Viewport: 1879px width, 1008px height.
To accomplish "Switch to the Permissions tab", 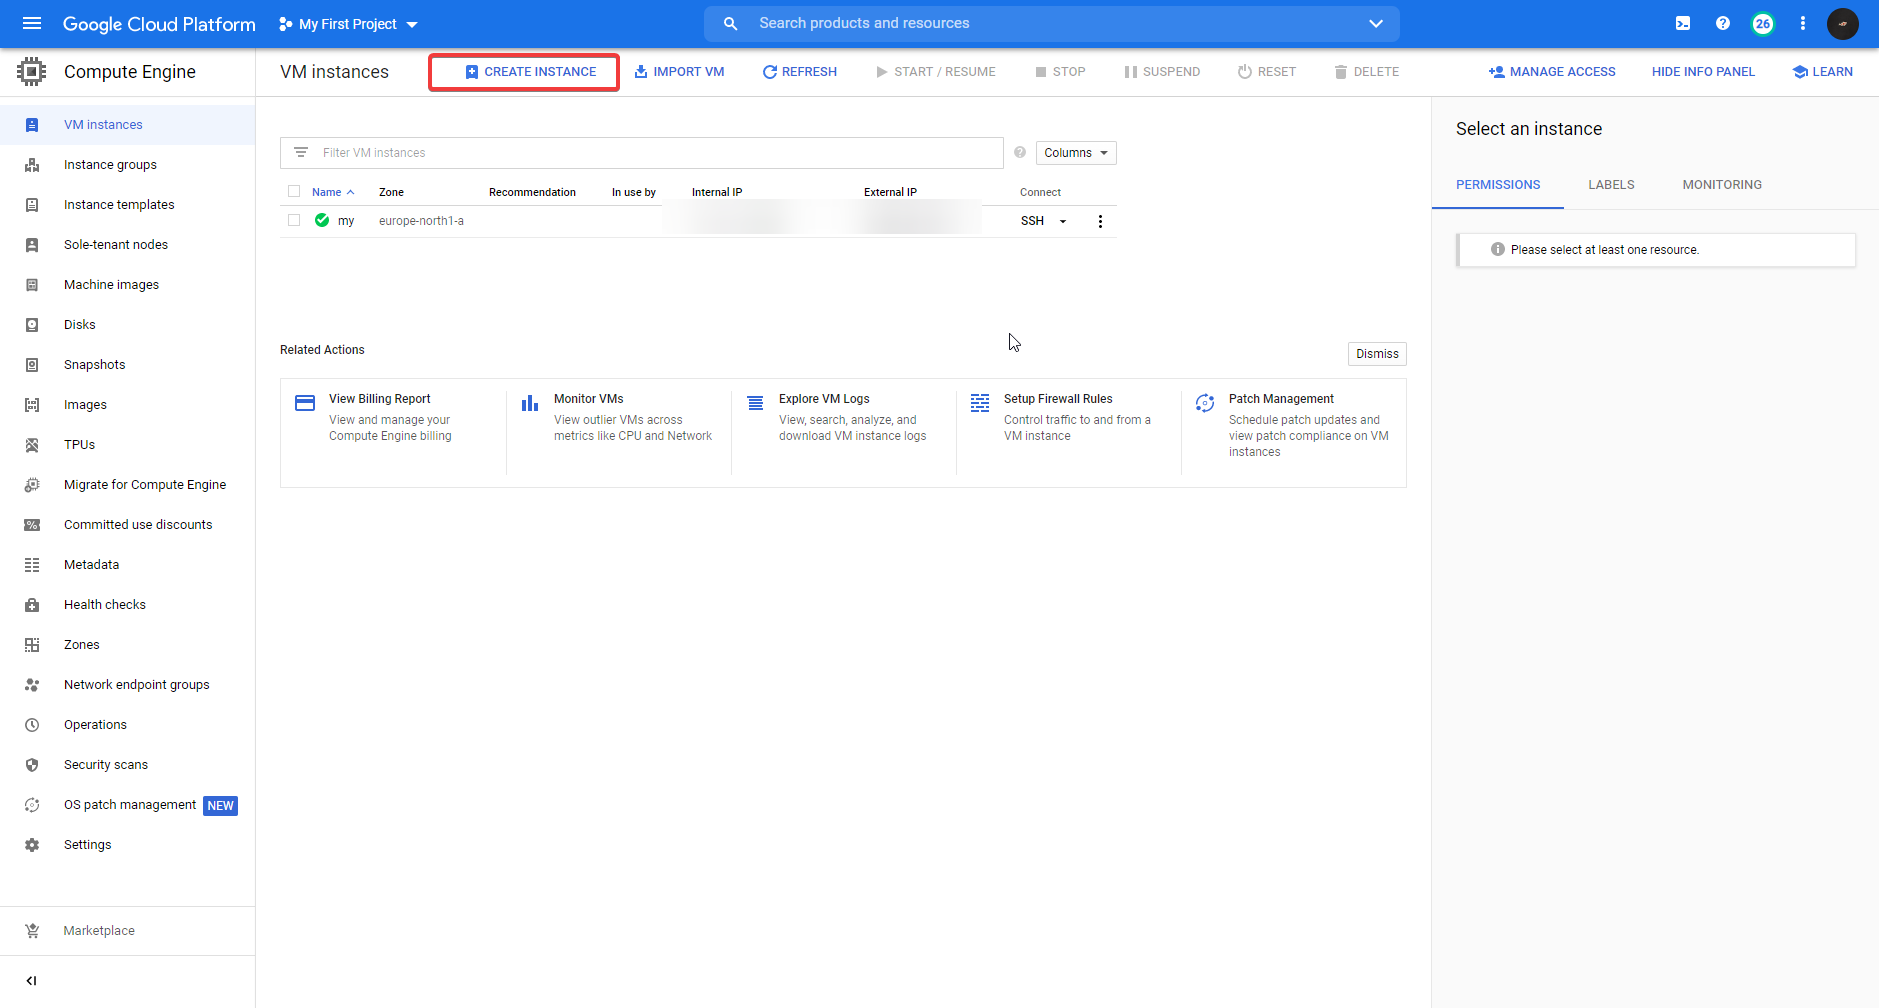I will pos(1498,185).
